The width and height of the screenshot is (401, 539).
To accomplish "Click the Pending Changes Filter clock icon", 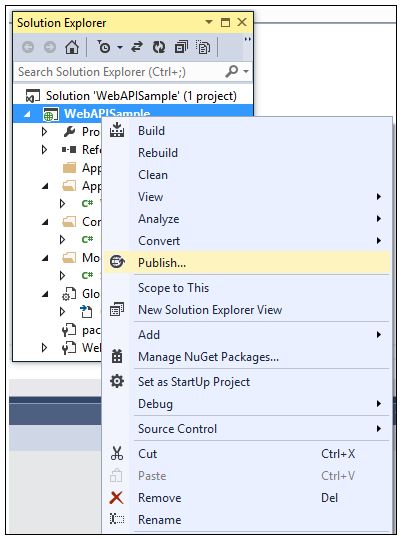I will pos(103,47).
